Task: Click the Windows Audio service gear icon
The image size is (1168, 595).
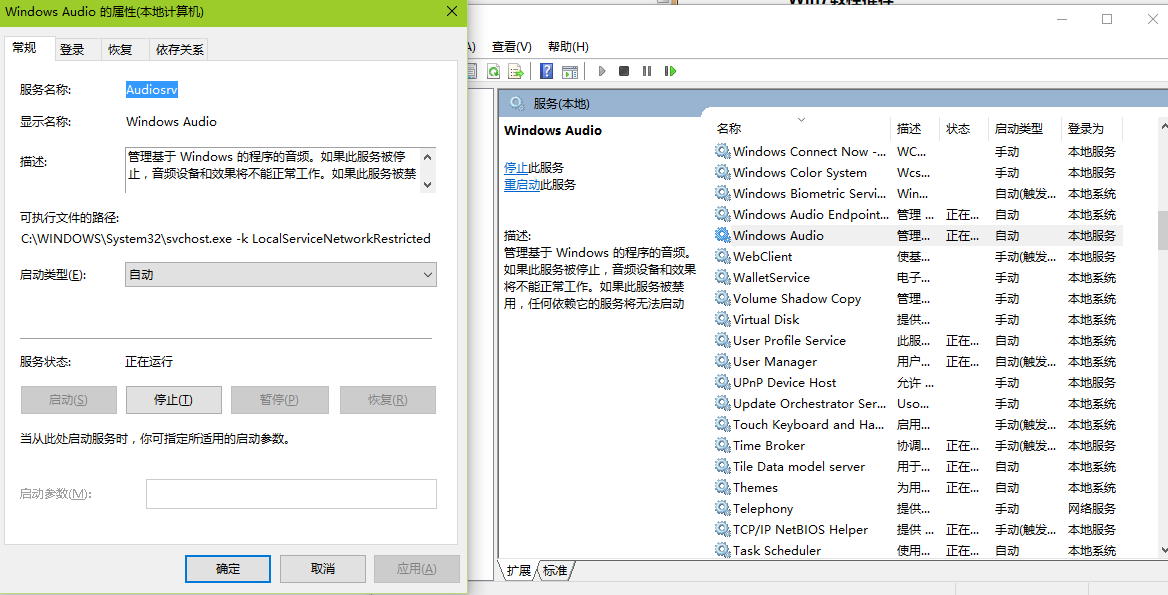Action: [722, 235]
